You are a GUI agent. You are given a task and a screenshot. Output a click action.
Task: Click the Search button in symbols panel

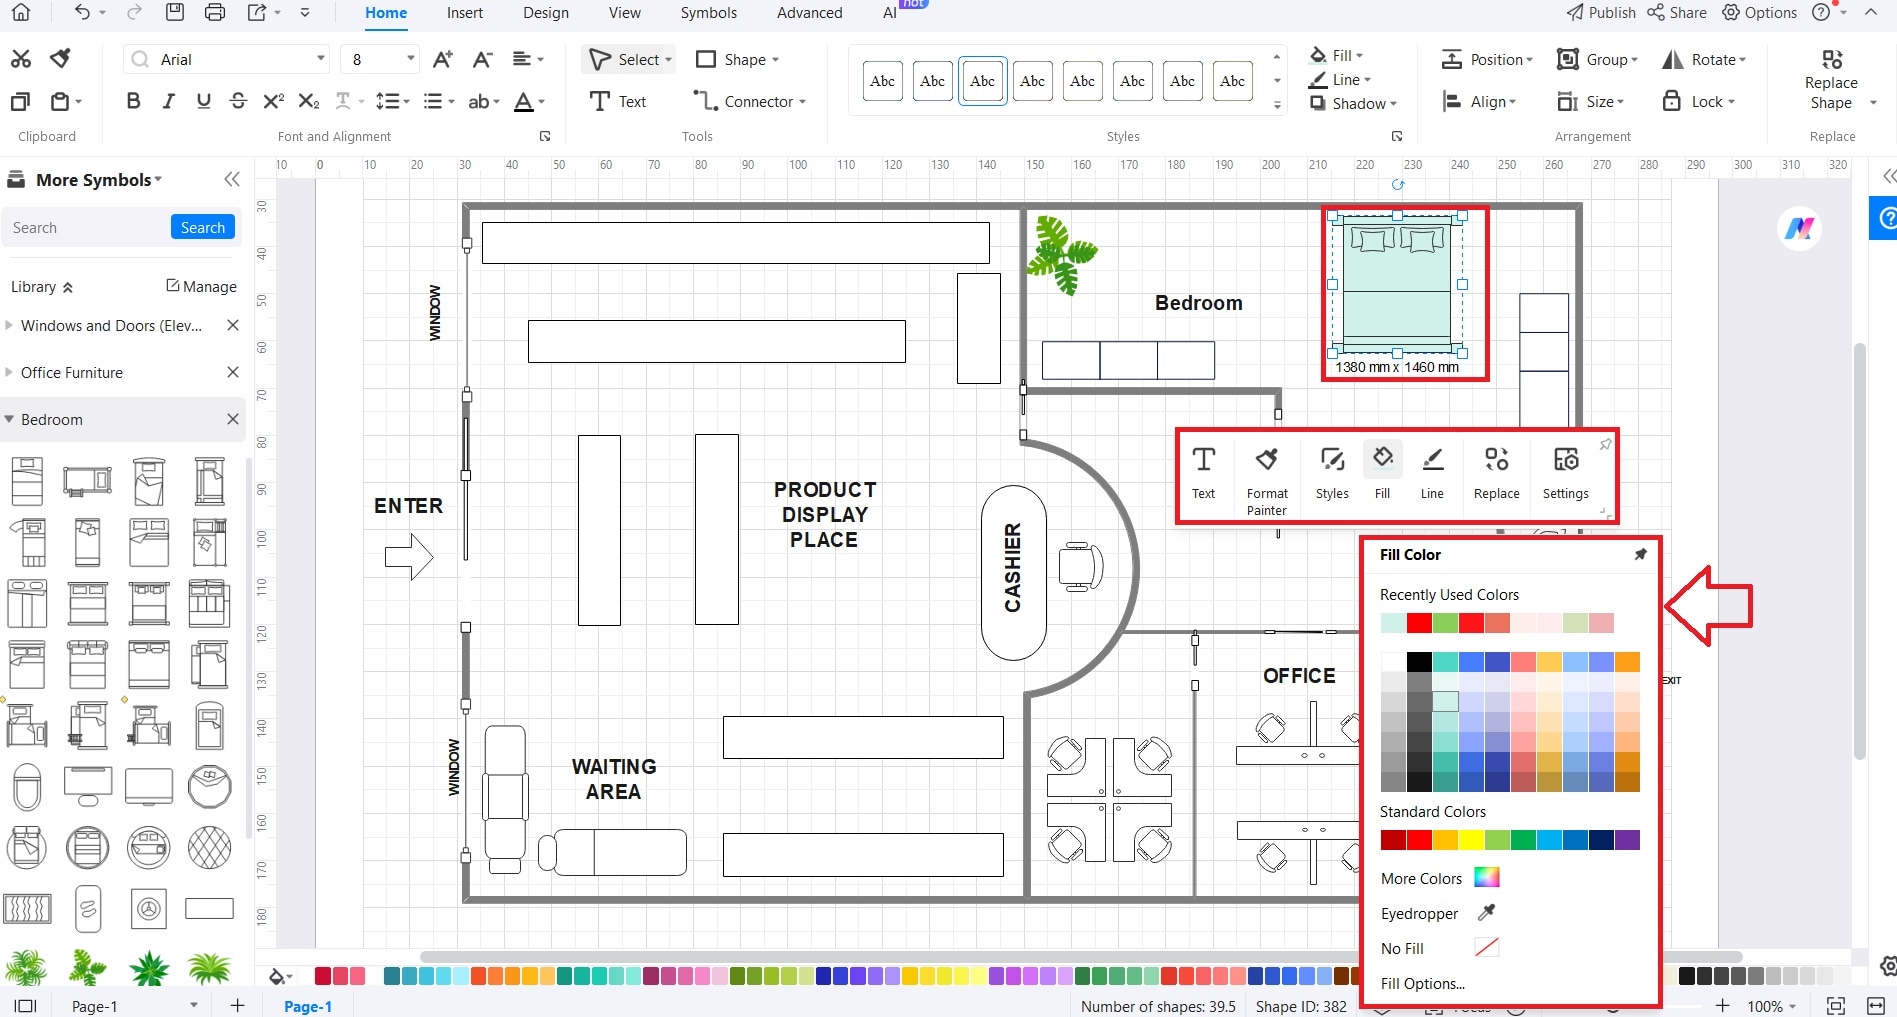203,227
